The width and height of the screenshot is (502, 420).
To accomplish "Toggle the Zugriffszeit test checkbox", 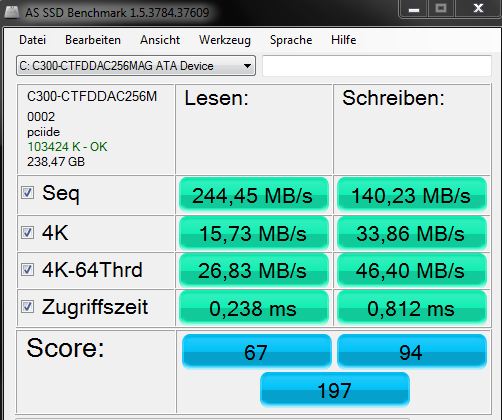I will [x=27, y=307].
